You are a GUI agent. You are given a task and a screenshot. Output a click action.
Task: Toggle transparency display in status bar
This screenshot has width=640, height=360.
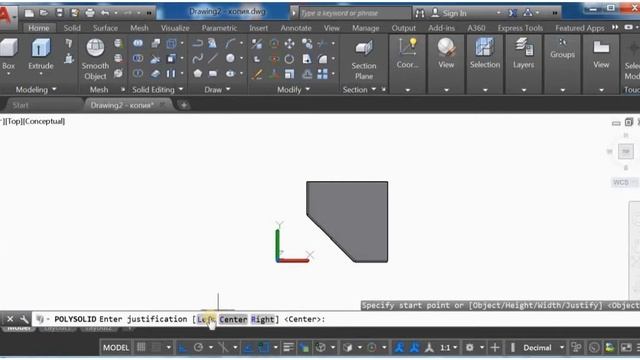click(304, 348)
